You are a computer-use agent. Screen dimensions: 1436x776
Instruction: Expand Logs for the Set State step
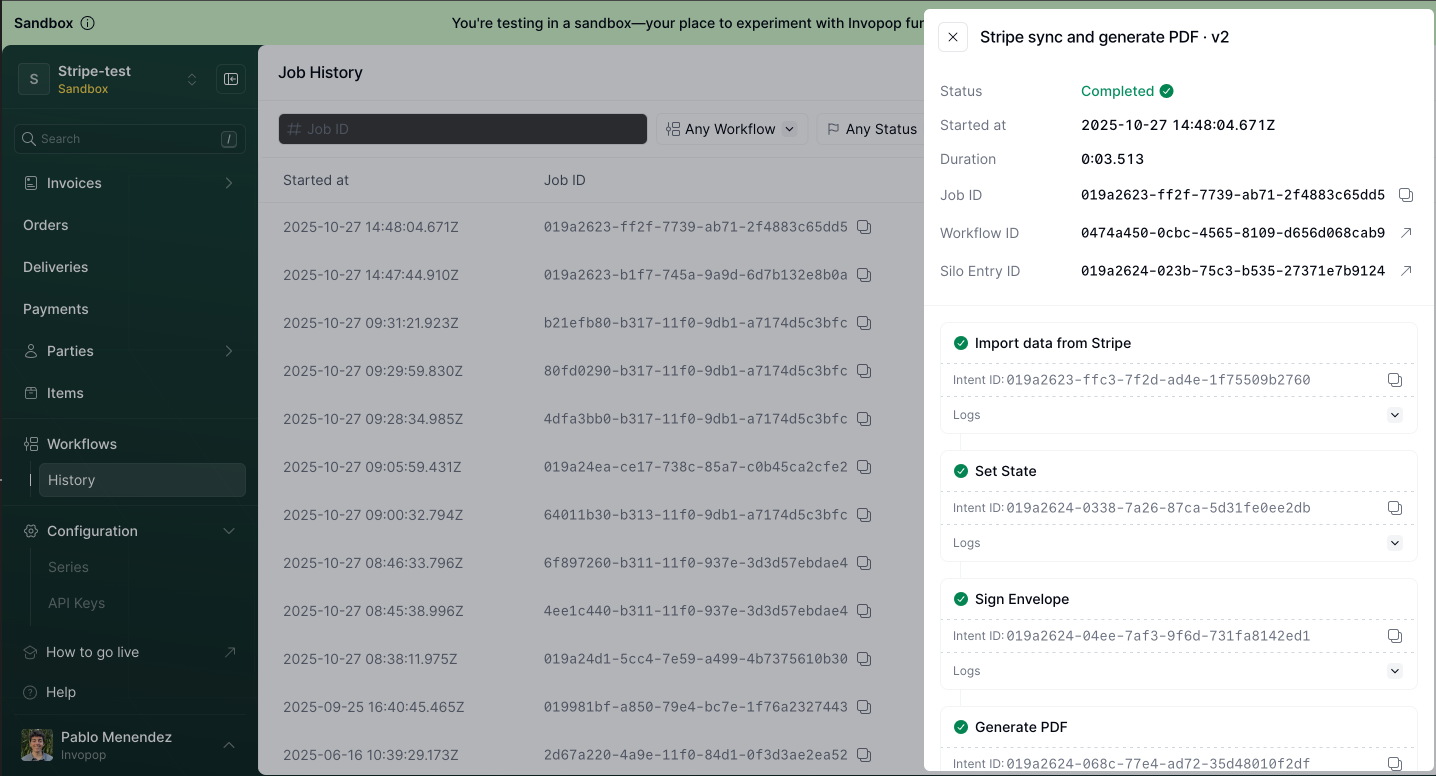pos(1395,543)
